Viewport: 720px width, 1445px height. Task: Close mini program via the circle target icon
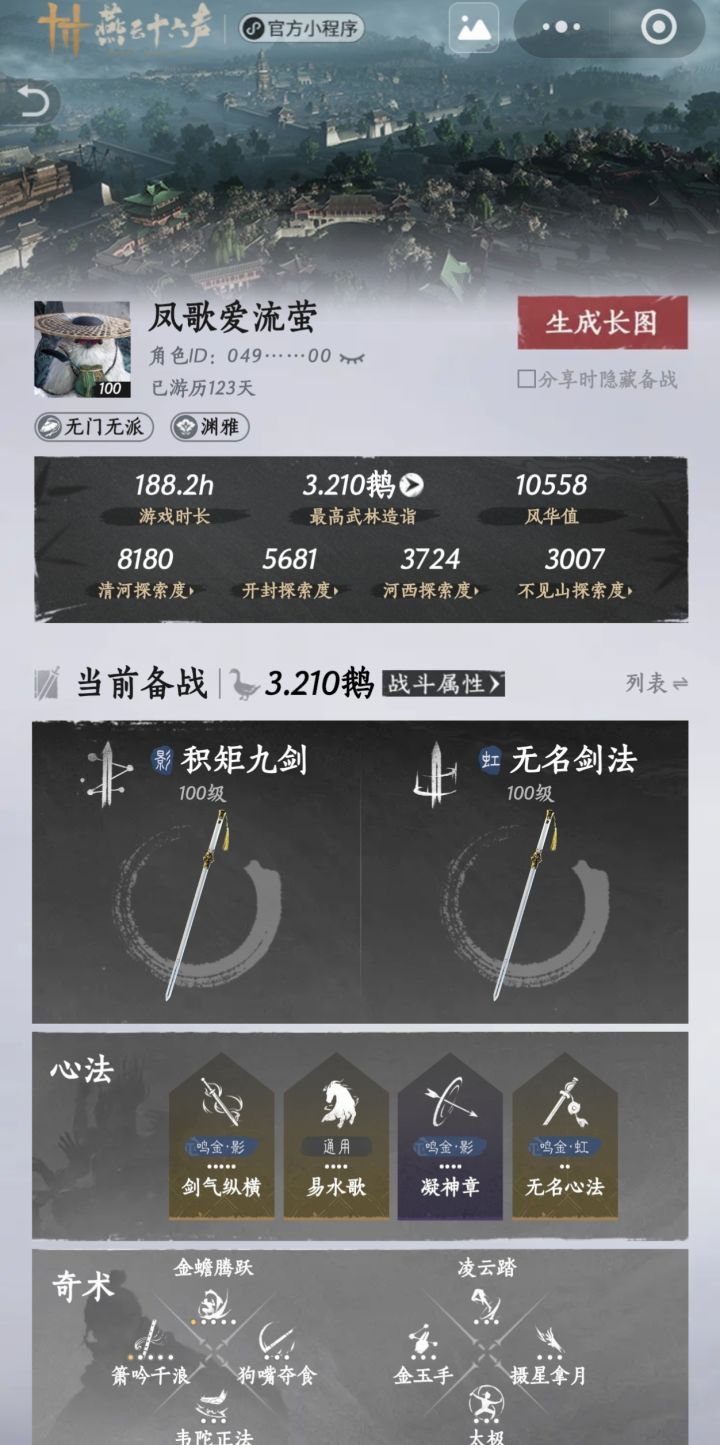click(657, 28)
